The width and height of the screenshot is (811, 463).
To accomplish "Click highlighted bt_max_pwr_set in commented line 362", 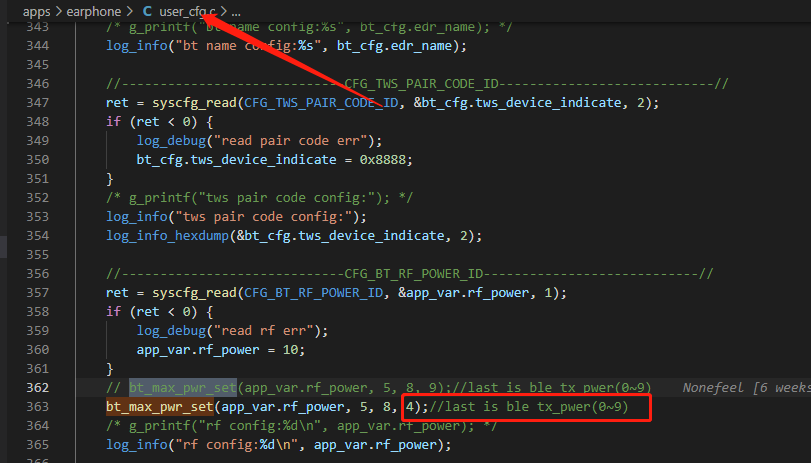I will 183,387.
